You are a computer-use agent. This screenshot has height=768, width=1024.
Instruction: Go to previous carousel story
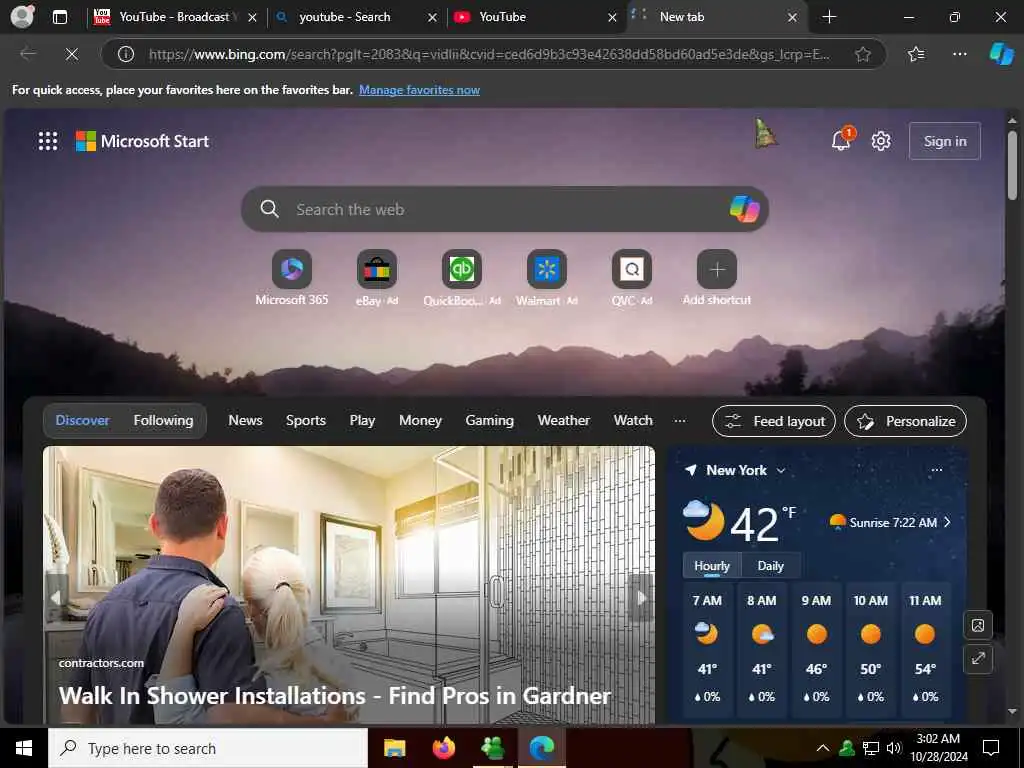point(56,598)
